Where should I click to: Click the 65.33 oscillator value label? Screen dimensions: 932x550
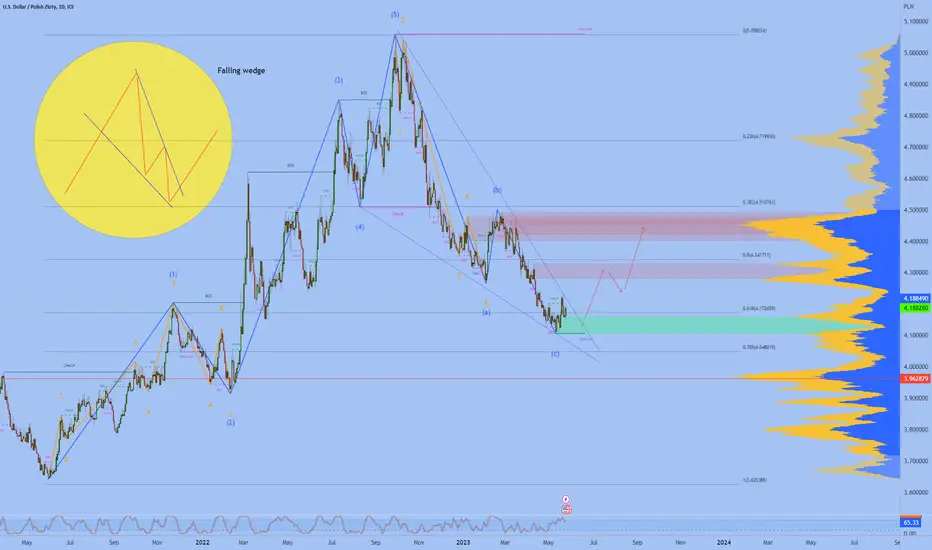click(911, 523)
